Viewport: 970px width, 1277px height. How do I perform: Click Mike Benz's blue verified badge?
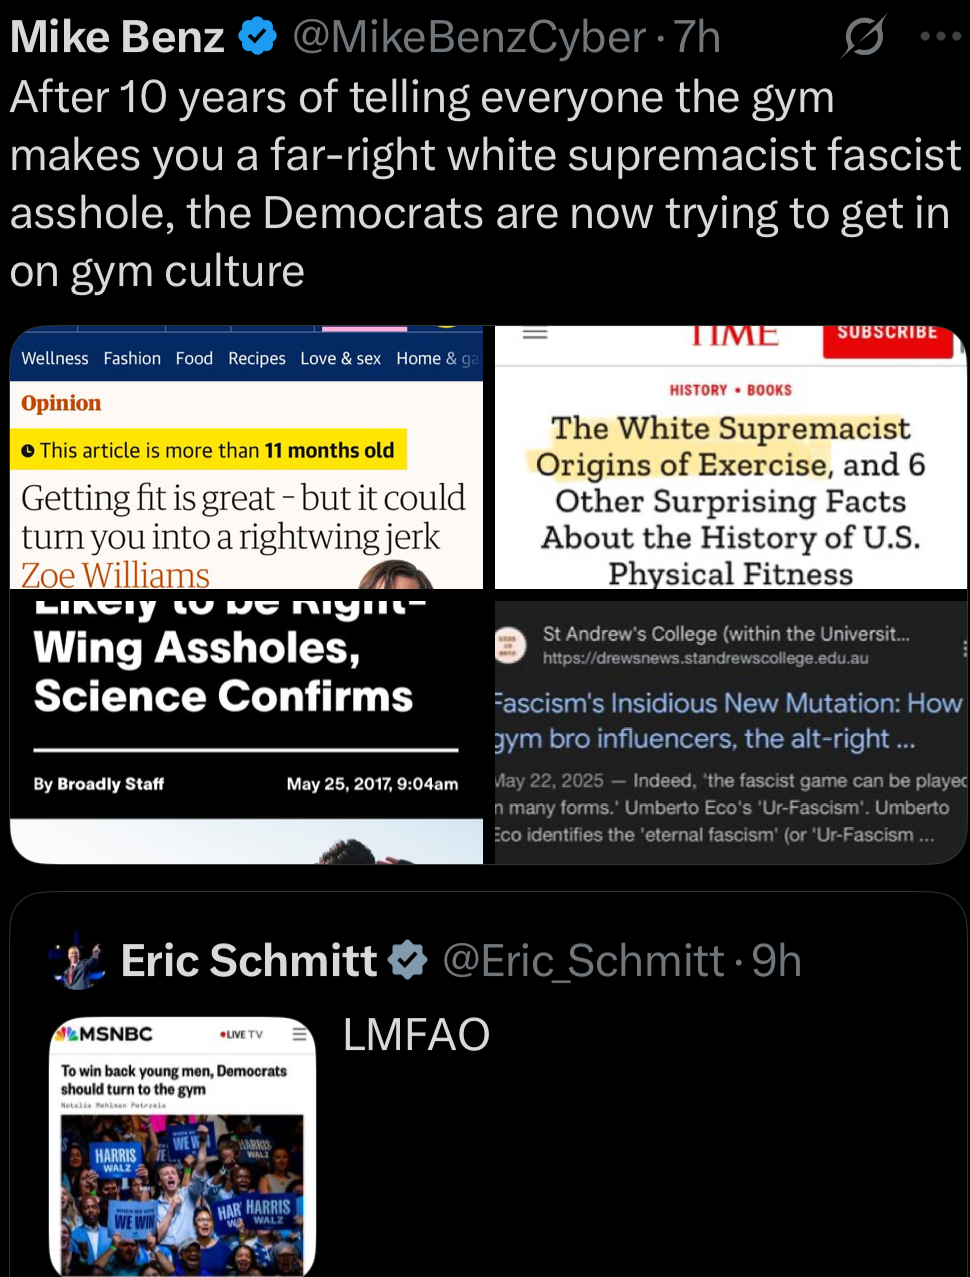[x=257, y=38]
